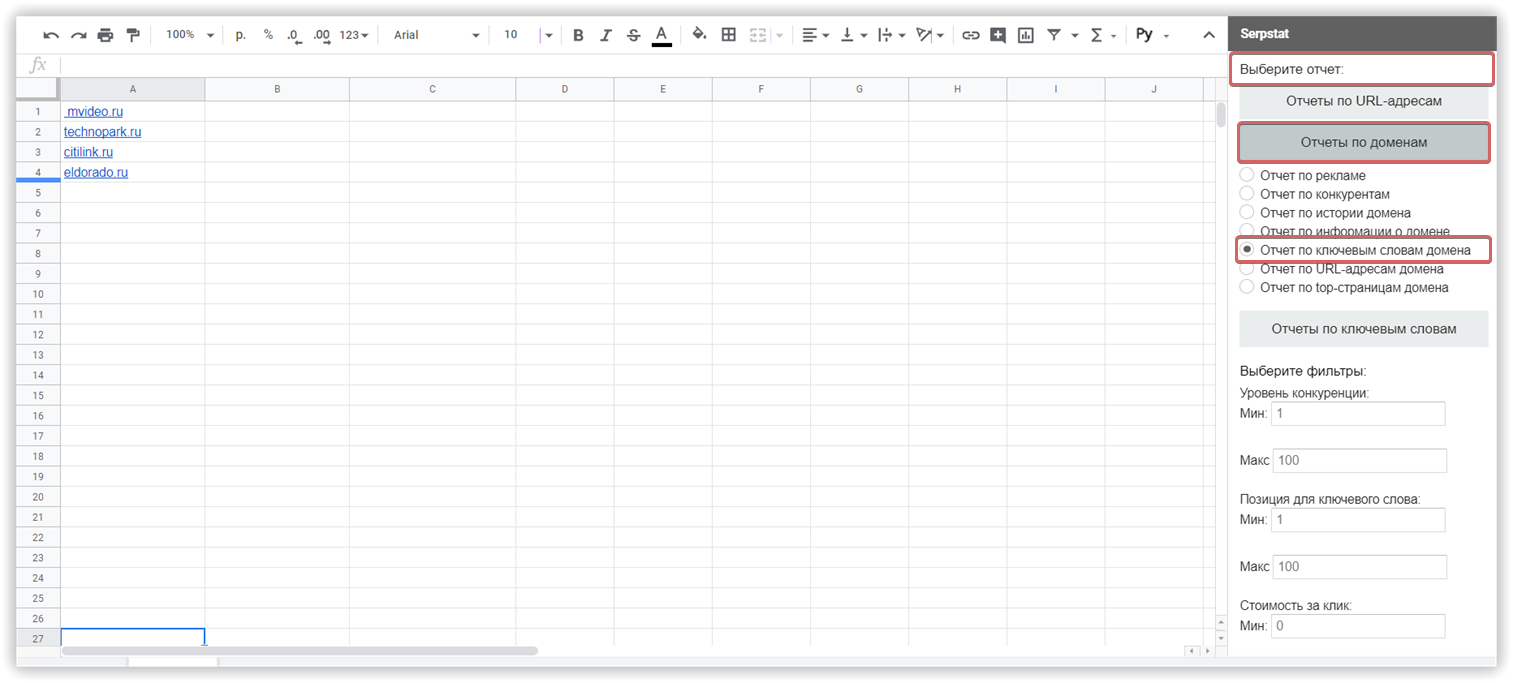This screenshot has width=1513, height=683.
Task: Open the merge type dropdown arrow
Action: coord(779,35)
